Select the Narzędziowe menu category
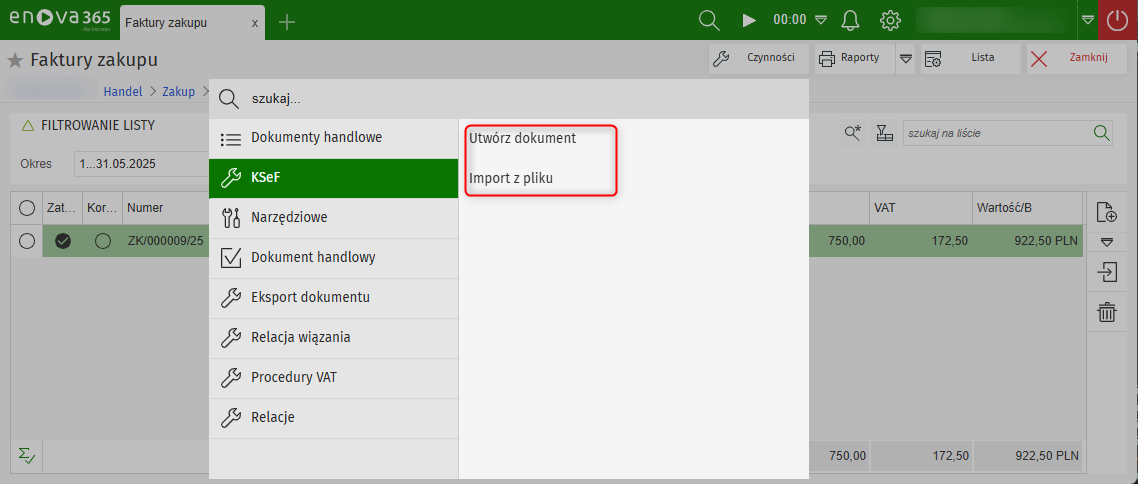1138x484 pixels. (x=289, y=217)
